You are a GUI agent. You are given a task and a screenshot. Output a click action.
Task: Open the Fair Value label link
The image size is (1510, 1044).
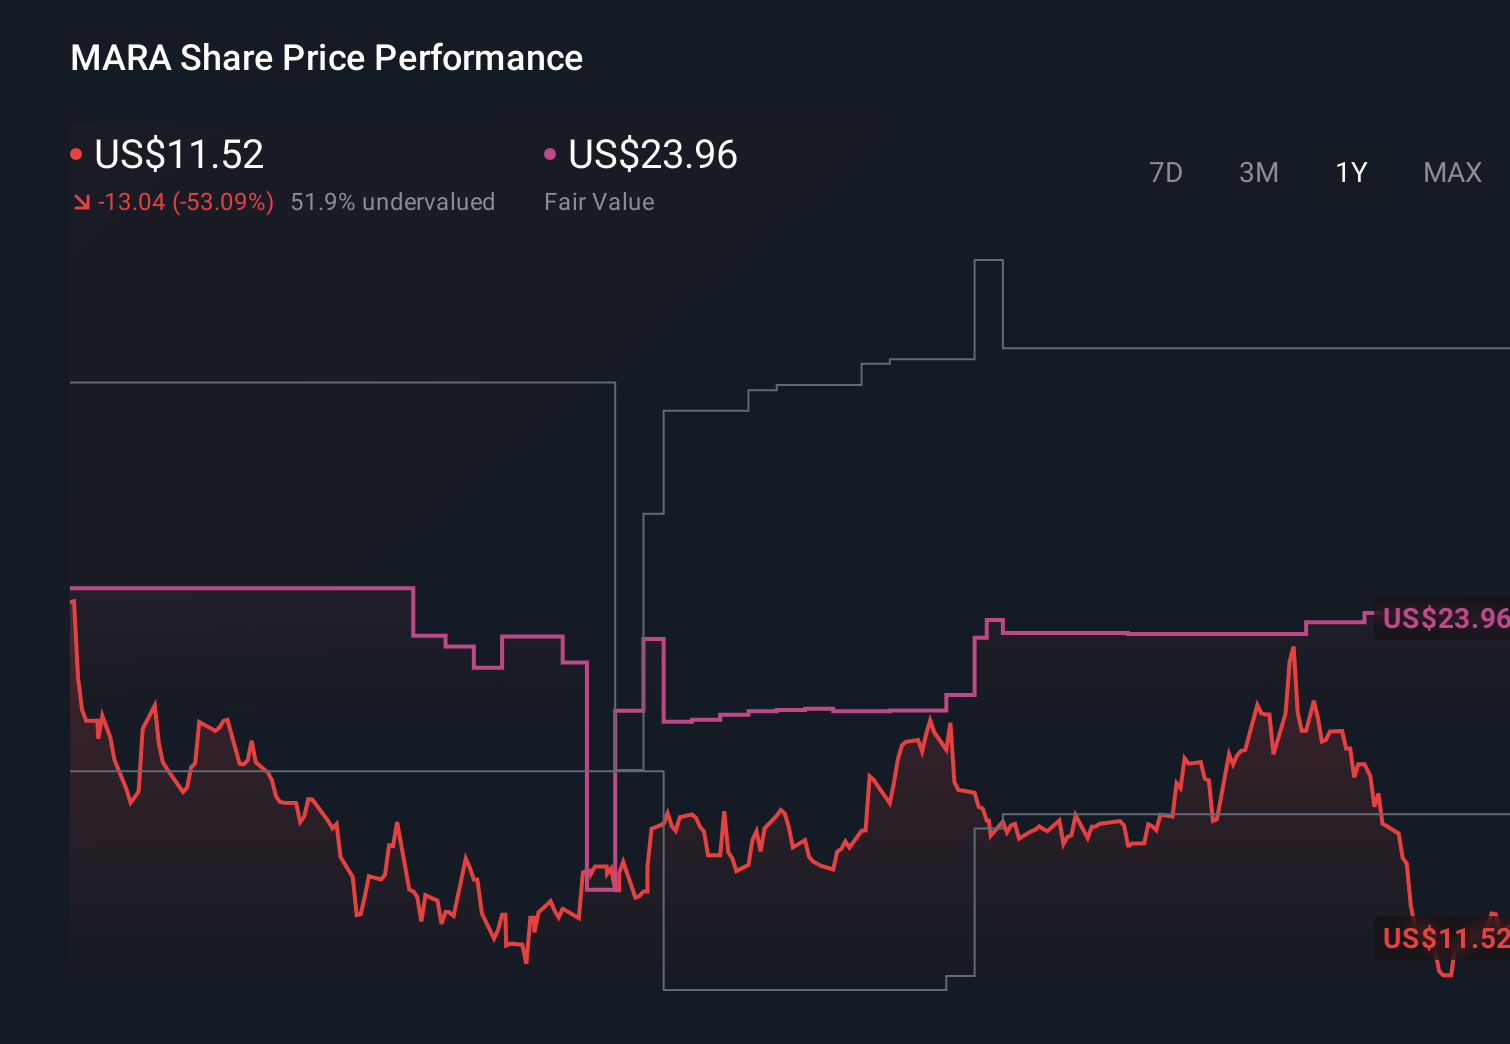pyautogui.click(x=598, y=201)
